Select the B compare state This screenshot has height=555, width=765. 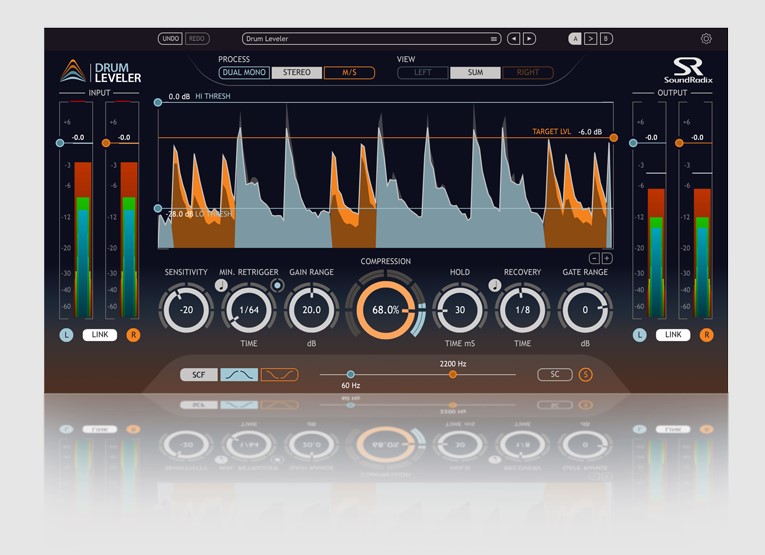[x=606, y=39]
